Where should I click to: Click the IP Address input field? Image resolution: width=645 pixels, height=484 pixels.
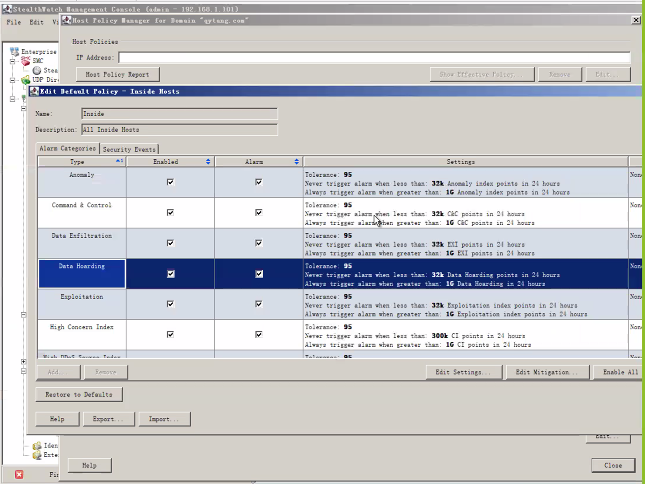click(x=374, y=58)
